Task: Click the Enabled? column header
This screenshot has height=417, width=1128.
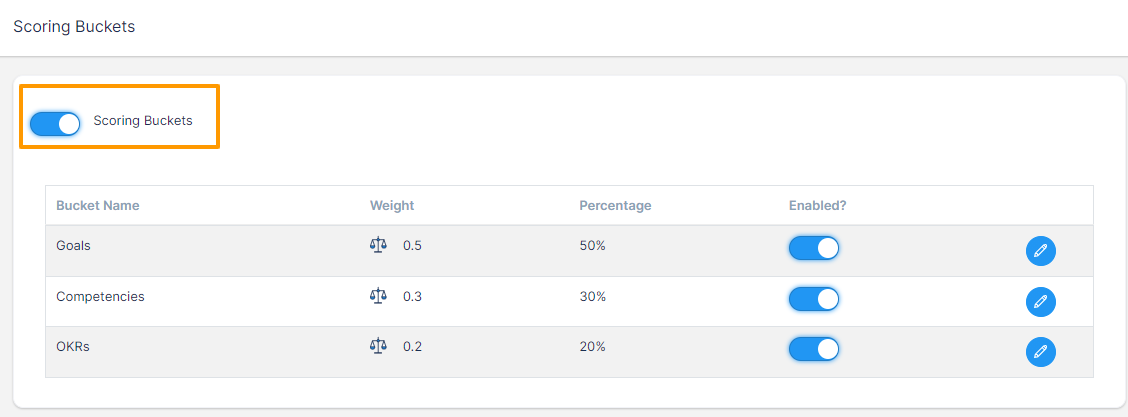Action: pyautogui.click(x=817, y=206)
